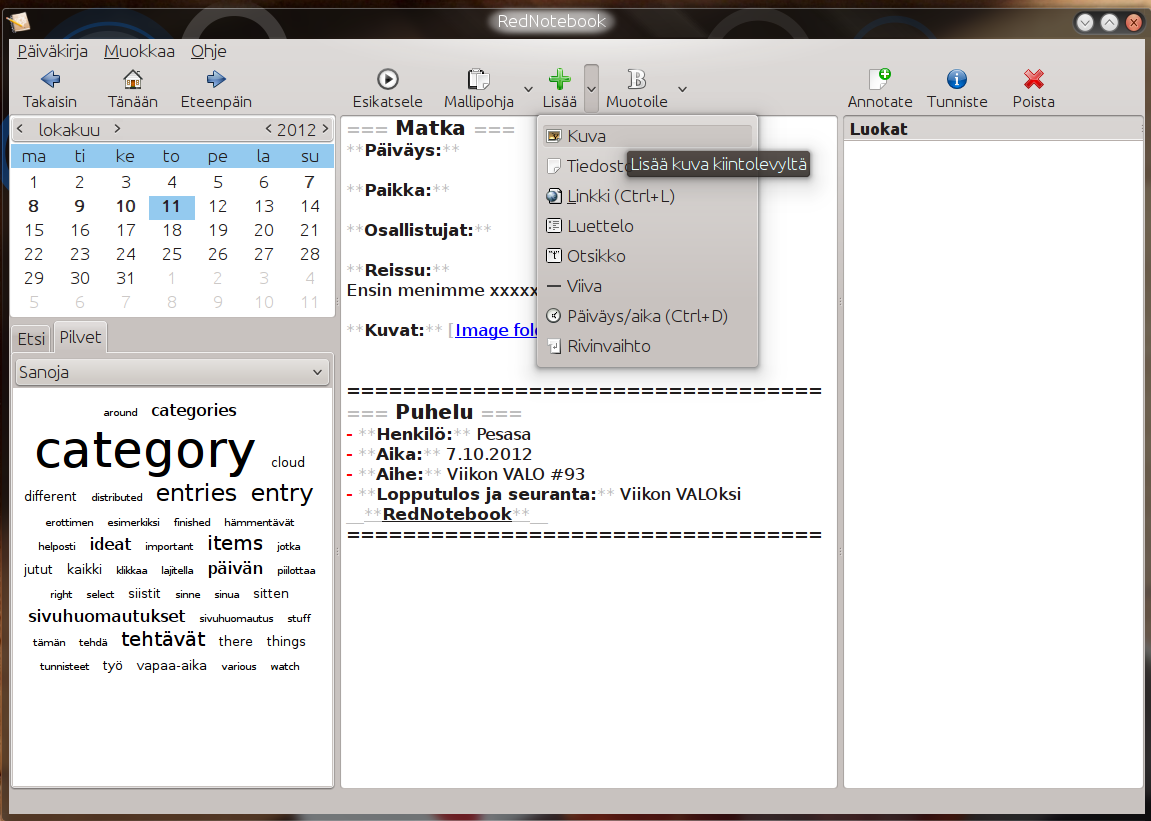Click the Eteenpäin forward arrow icon
The image size is (1151, 821).
click(216, 79)
